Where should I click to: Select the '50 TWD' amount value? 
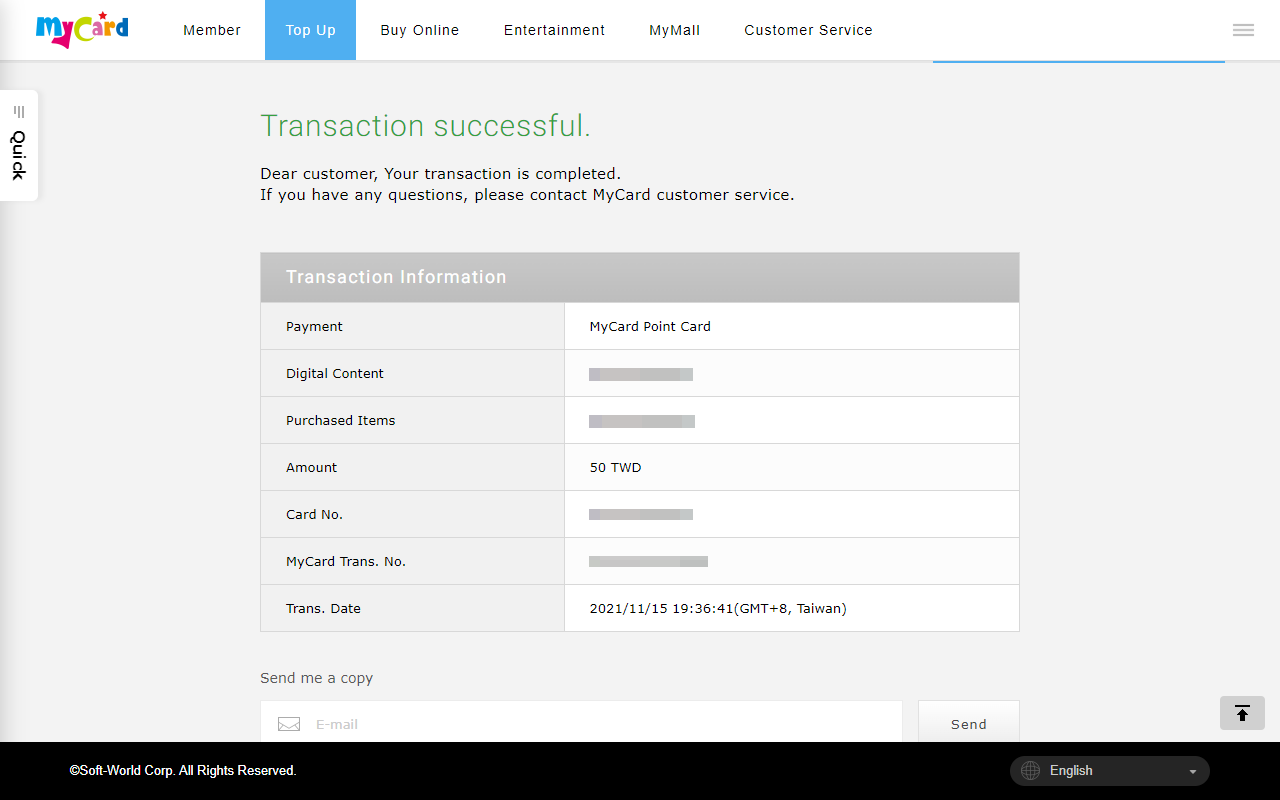pos(615,467)
